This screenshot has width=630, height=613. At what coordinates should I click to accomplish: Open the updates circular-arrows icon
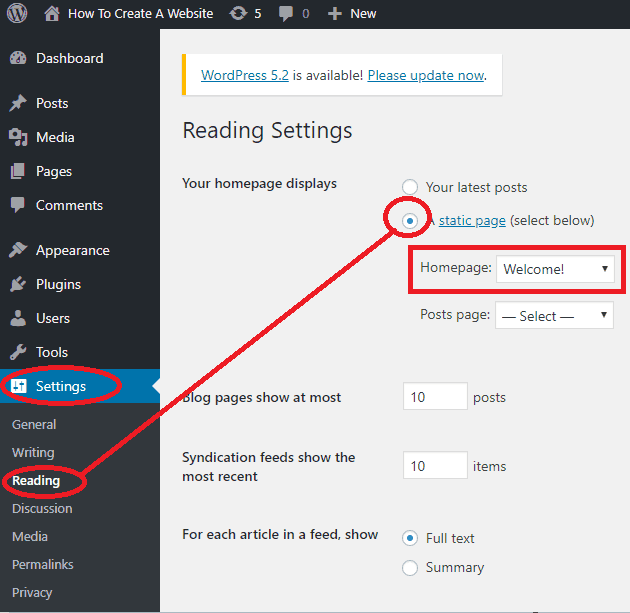pyautogui.click(x=238, y=14)
